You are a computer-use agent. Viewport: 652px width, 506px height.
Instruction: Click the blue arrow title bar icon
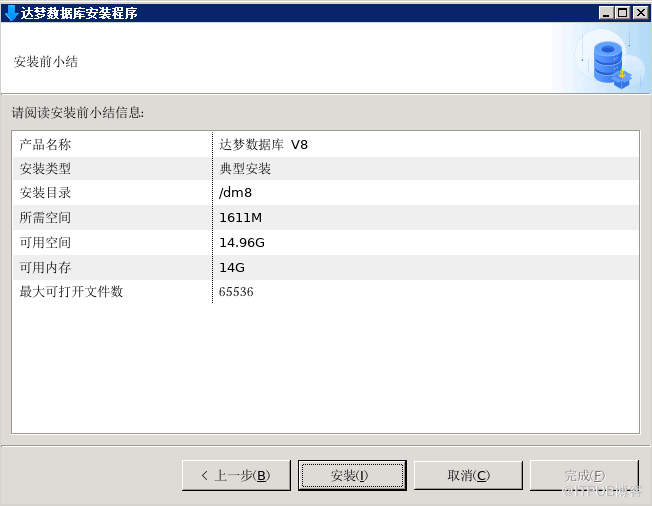(10, 13)
